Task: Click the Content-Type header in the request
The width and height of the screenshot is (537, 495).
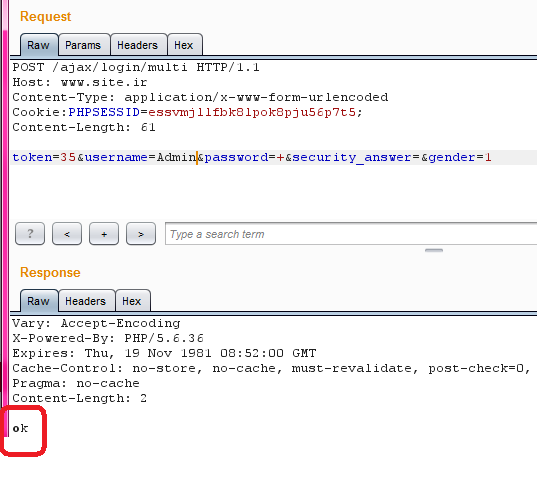Action: click(200, 97)
